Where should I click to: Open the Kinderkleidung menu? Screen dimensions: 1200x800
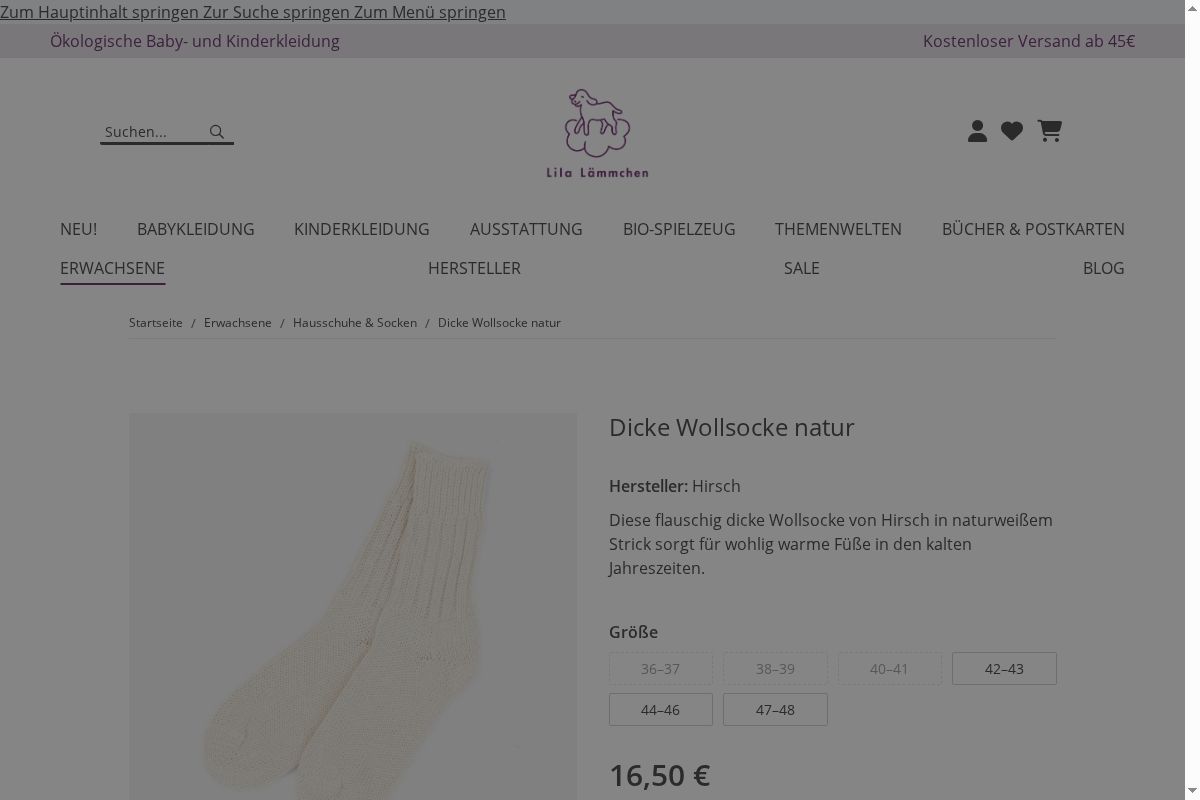click(362, 229)
